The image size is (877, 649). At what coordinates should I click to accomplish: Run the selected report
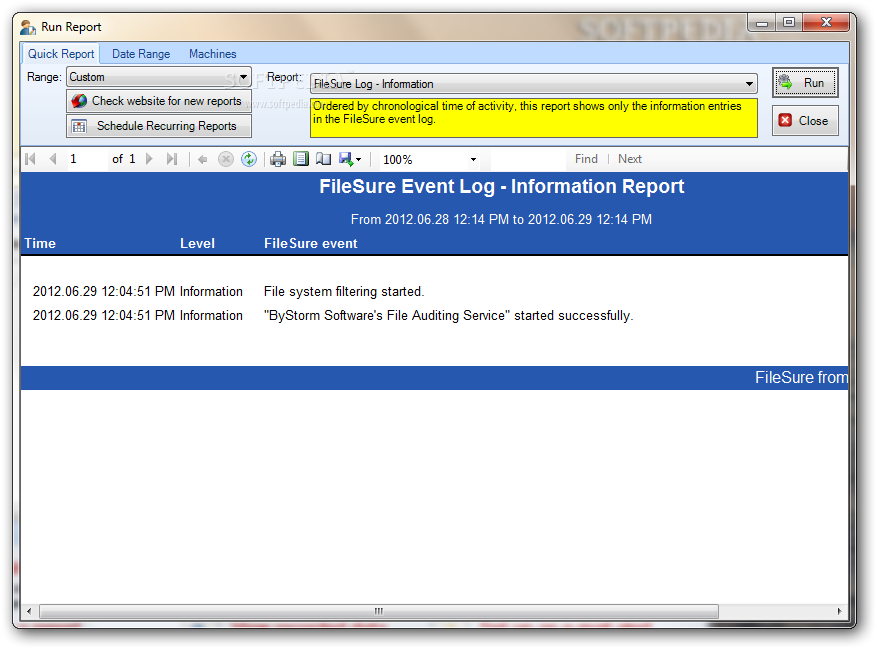[805, 83]
